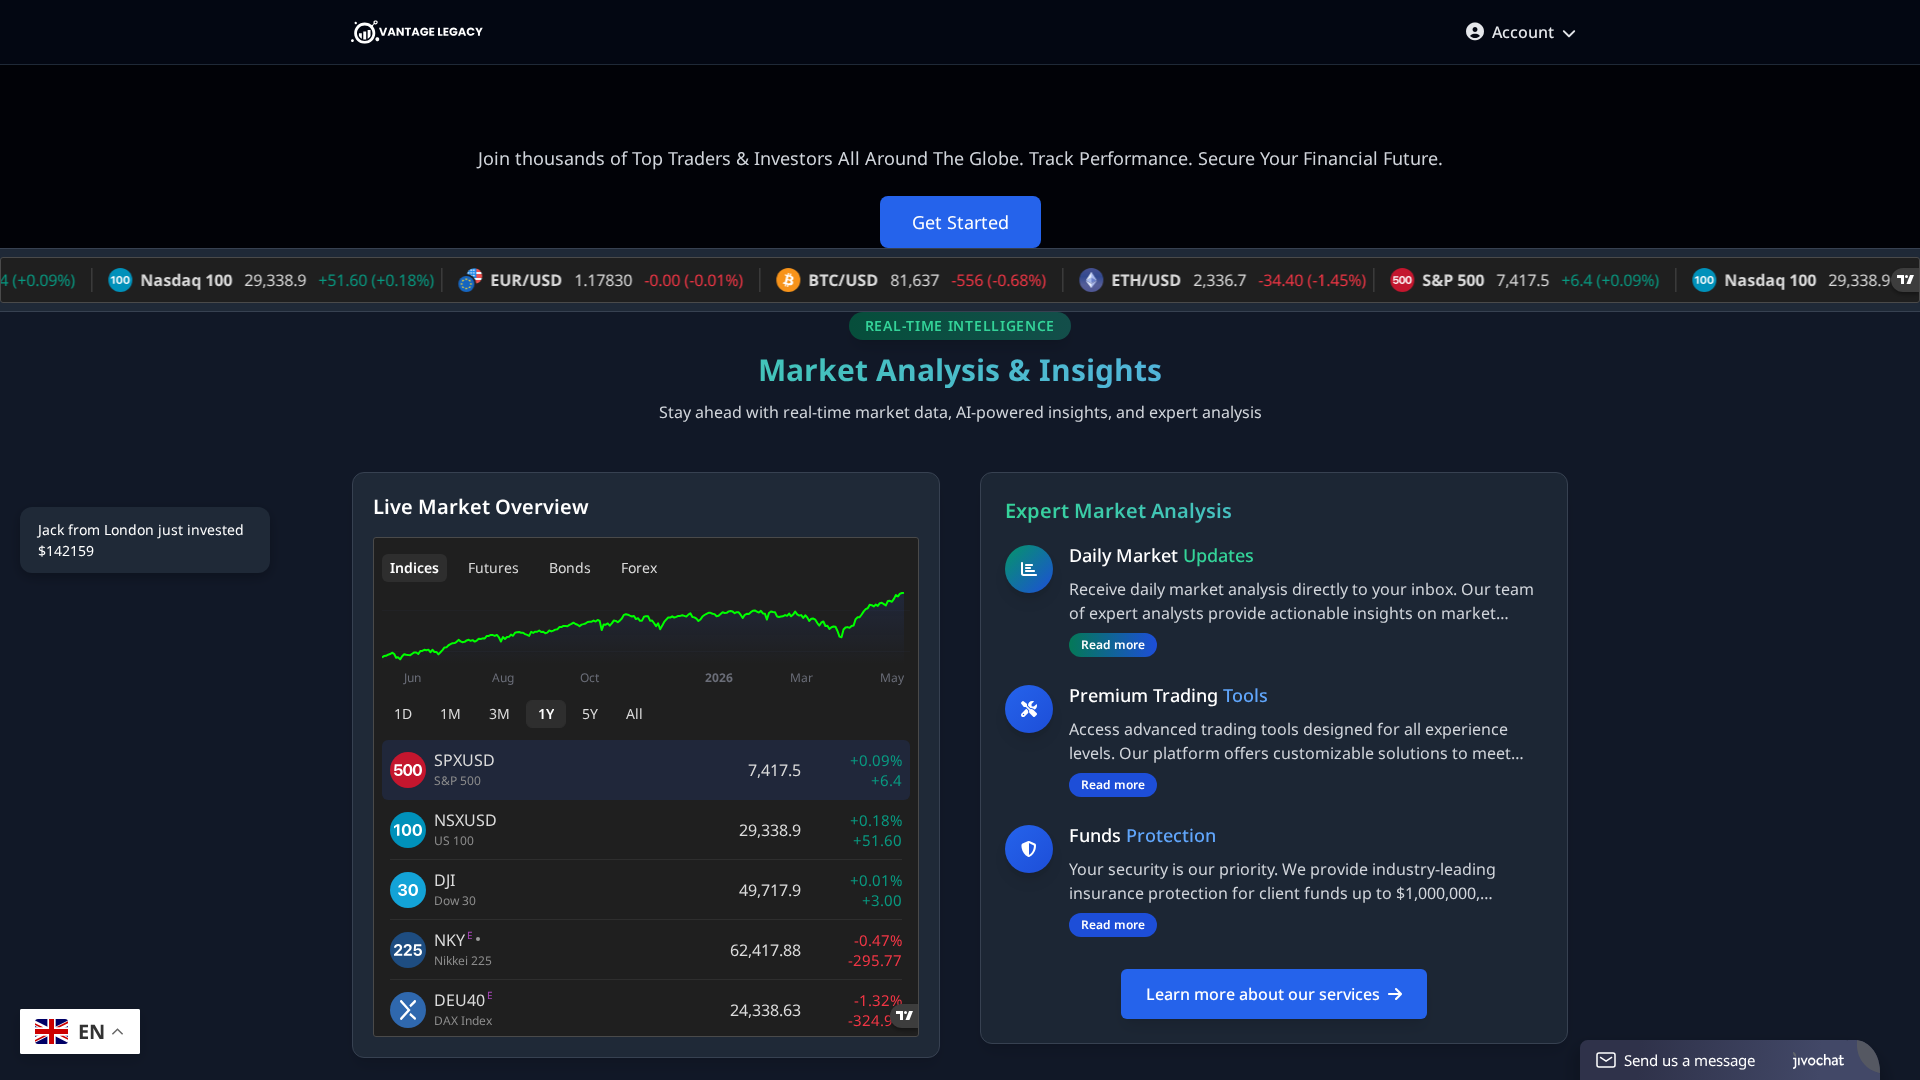Viewport: 1920px width, 1080px height.
Task: Set chart range to 1M
Action: (450, 714)
